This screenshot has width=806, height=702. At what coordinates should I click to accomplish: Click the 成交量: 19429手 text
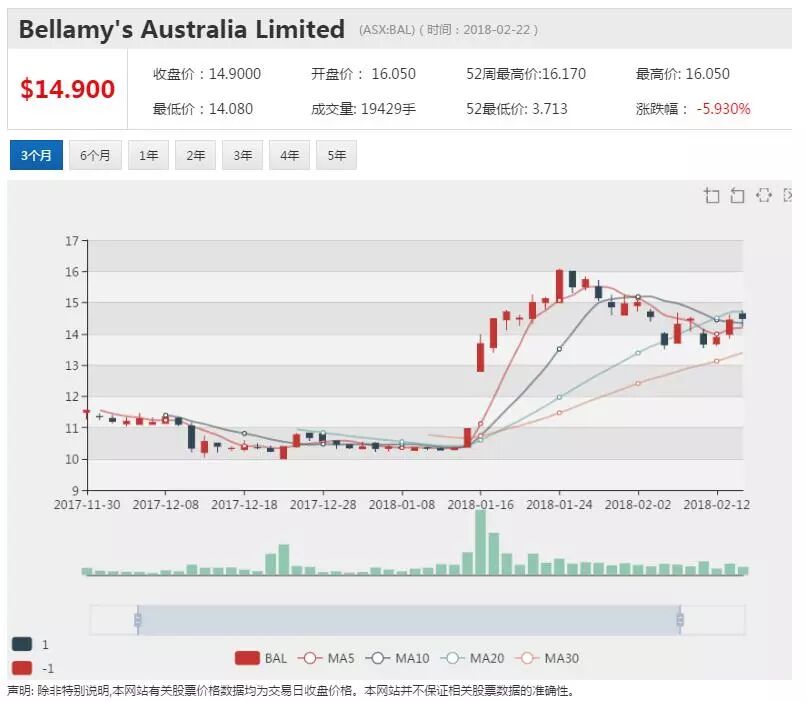363,109
